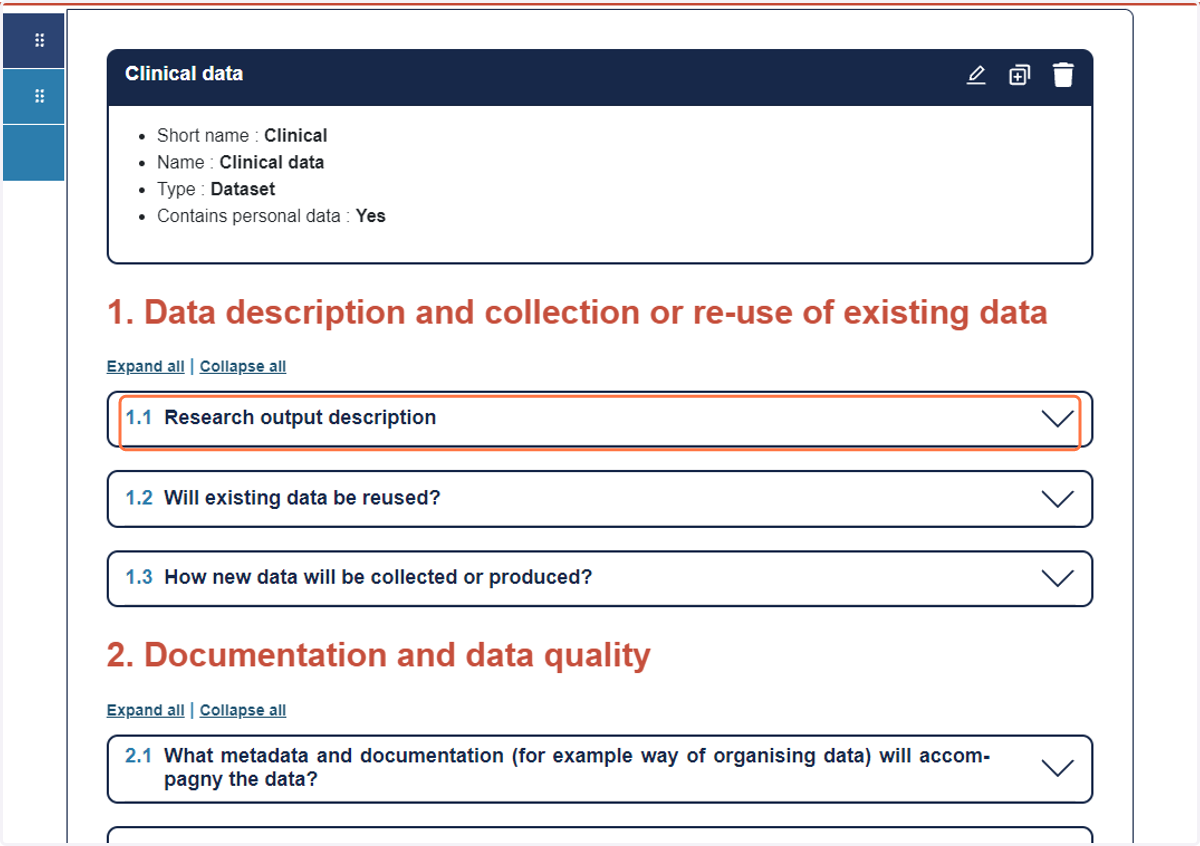
Task: Collapse all questions in section 1
Action: tap(243, 366)
